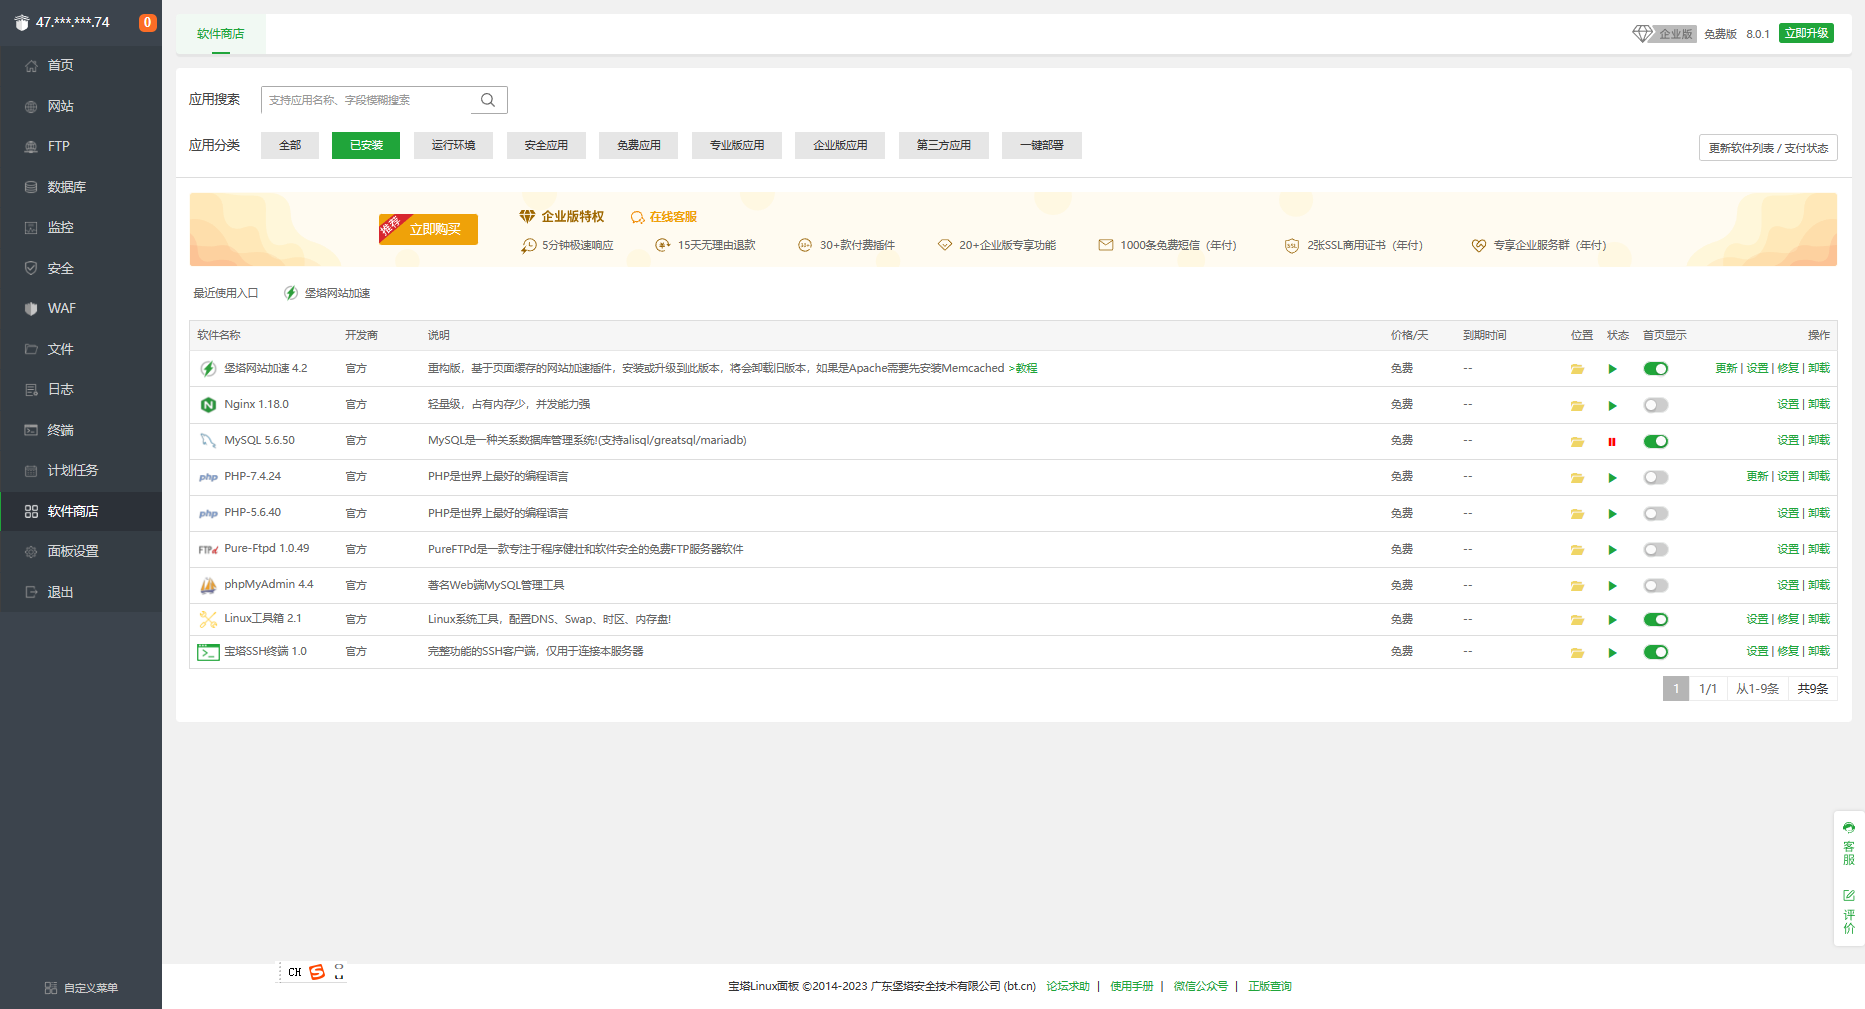Open folder location for phpMyAdmin 4.4
The width and height of the screenshot is (1865, 1009).
(1577, 585)
